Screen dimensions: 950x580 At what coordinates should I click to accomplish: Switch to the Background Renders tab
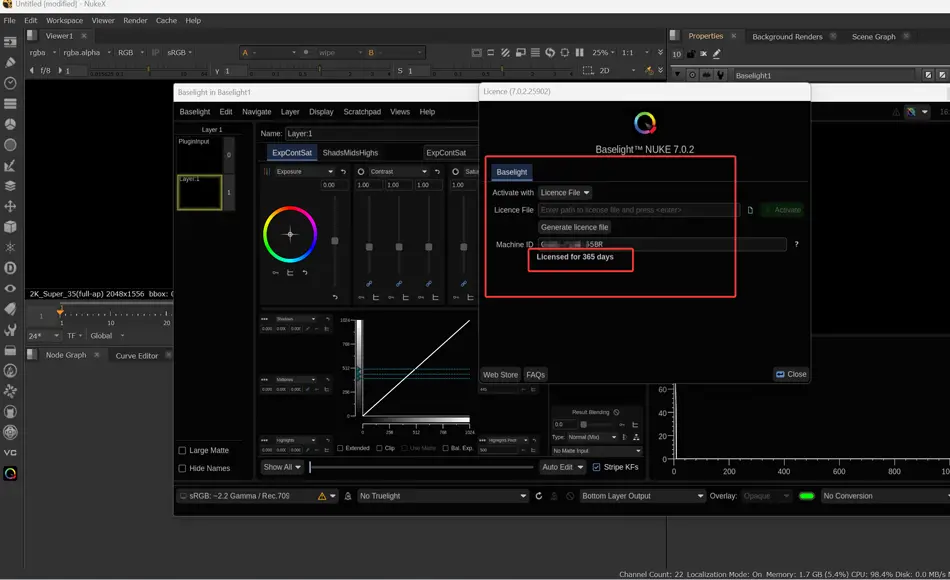pos(787,37)
